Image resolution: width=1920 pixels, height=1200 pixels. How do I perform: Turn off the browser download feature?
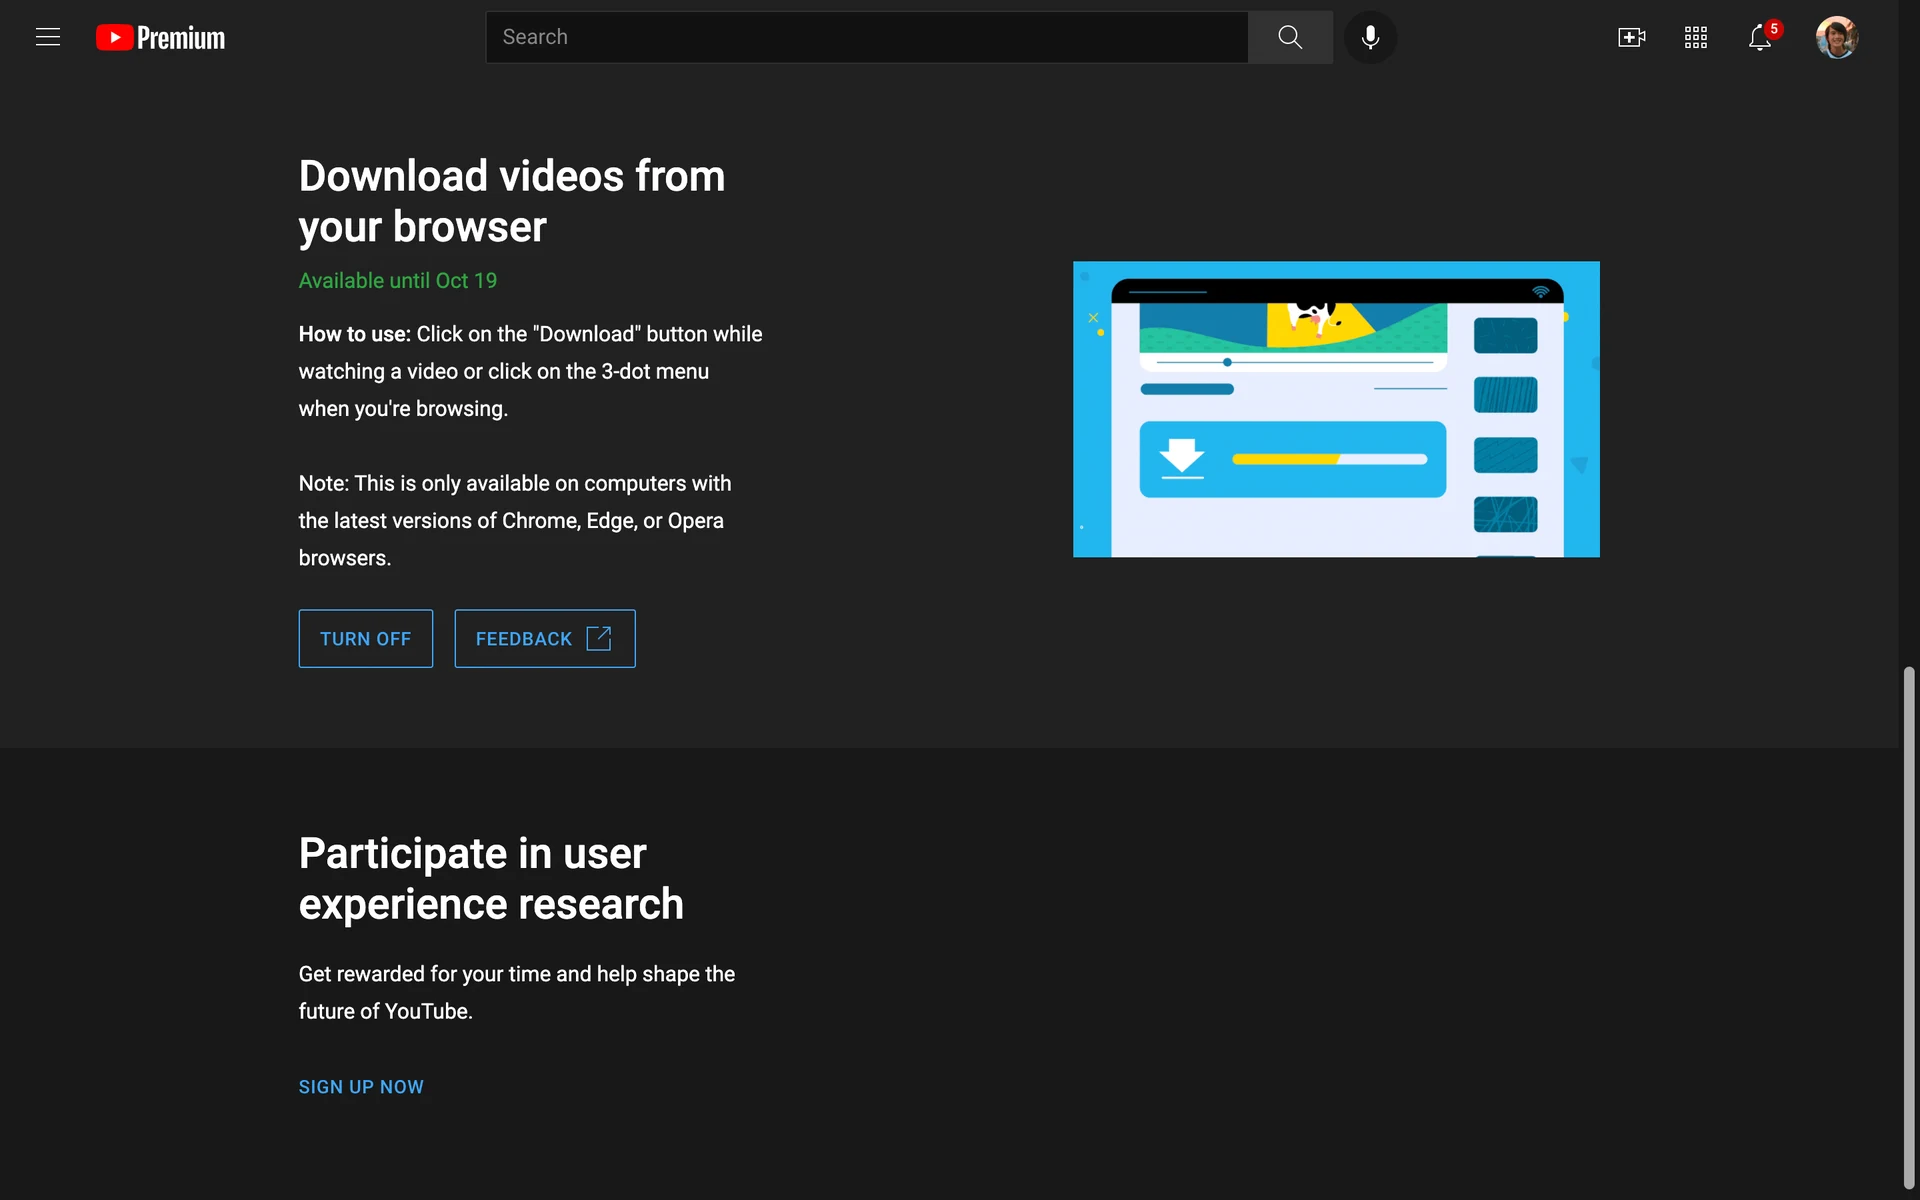click(x=365, y=638)
